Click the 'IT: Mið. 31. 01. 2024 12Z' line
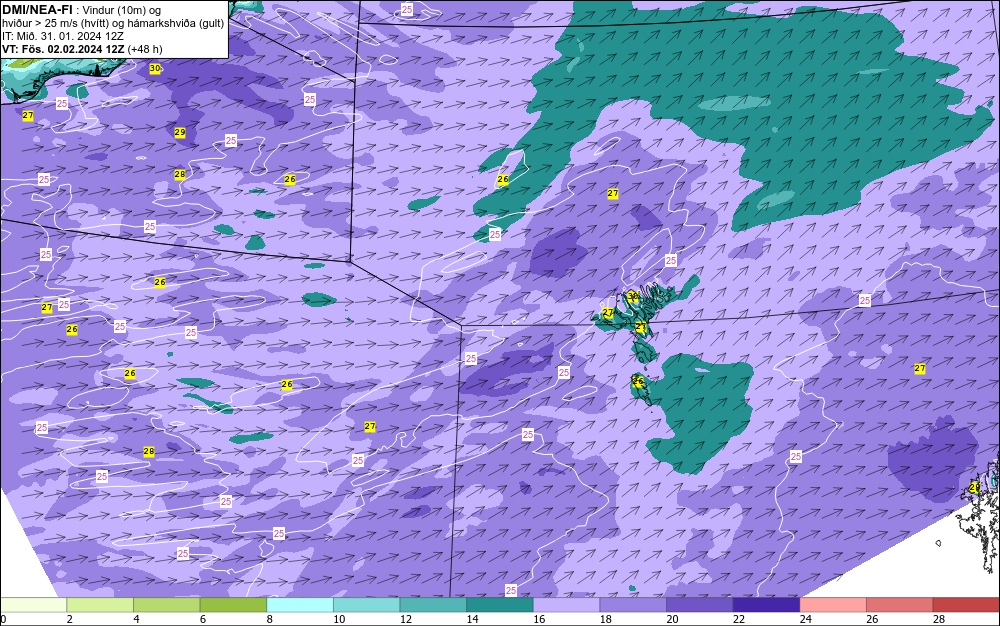This screenshot has height=626, width=1000. tap(62, 36)
